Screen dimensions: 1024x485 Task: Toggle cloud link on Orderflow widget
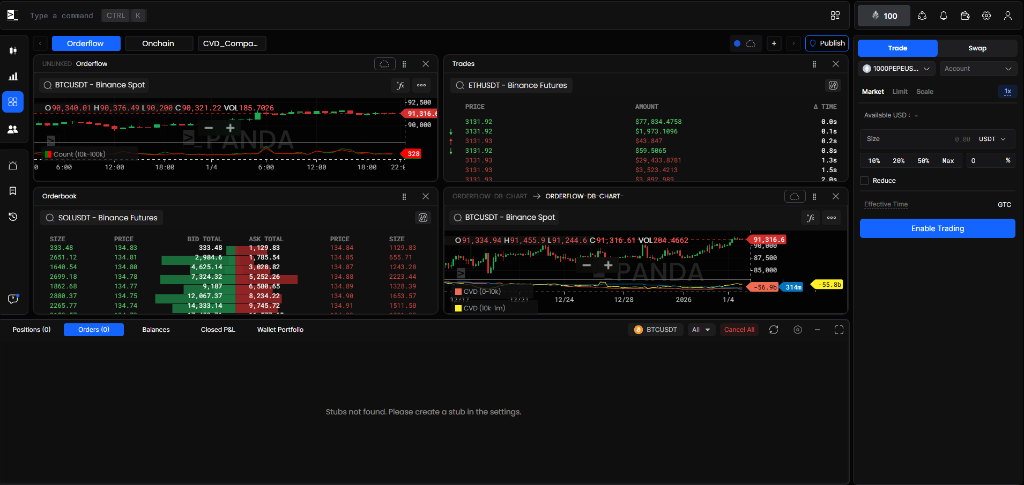(385, 64)
